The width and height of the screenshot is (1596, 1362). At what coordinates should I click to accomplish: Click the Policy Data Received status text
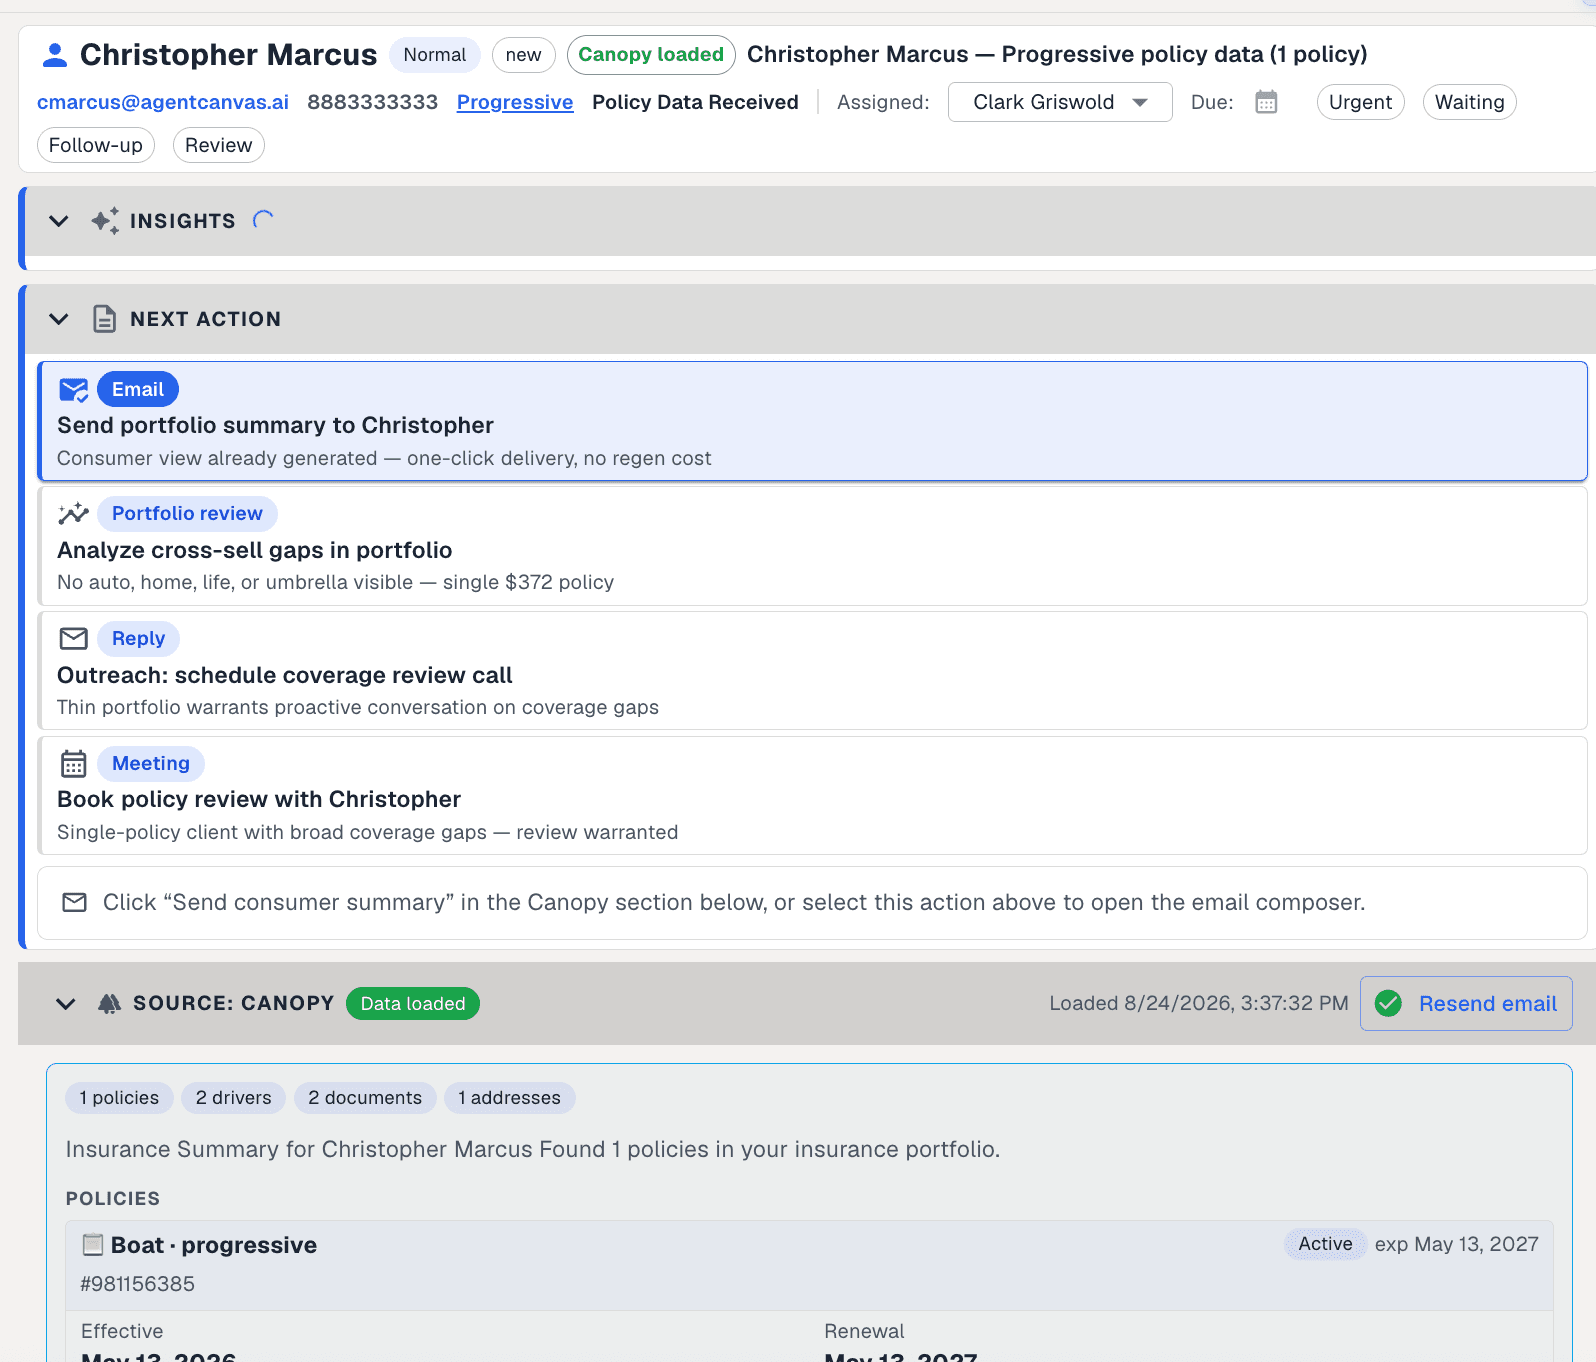695,102
